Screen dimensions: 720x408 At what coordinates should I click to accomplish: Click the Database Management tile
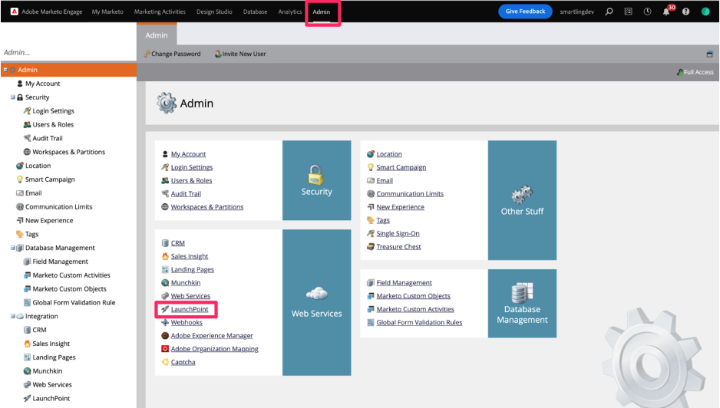(x=522, y=303)
